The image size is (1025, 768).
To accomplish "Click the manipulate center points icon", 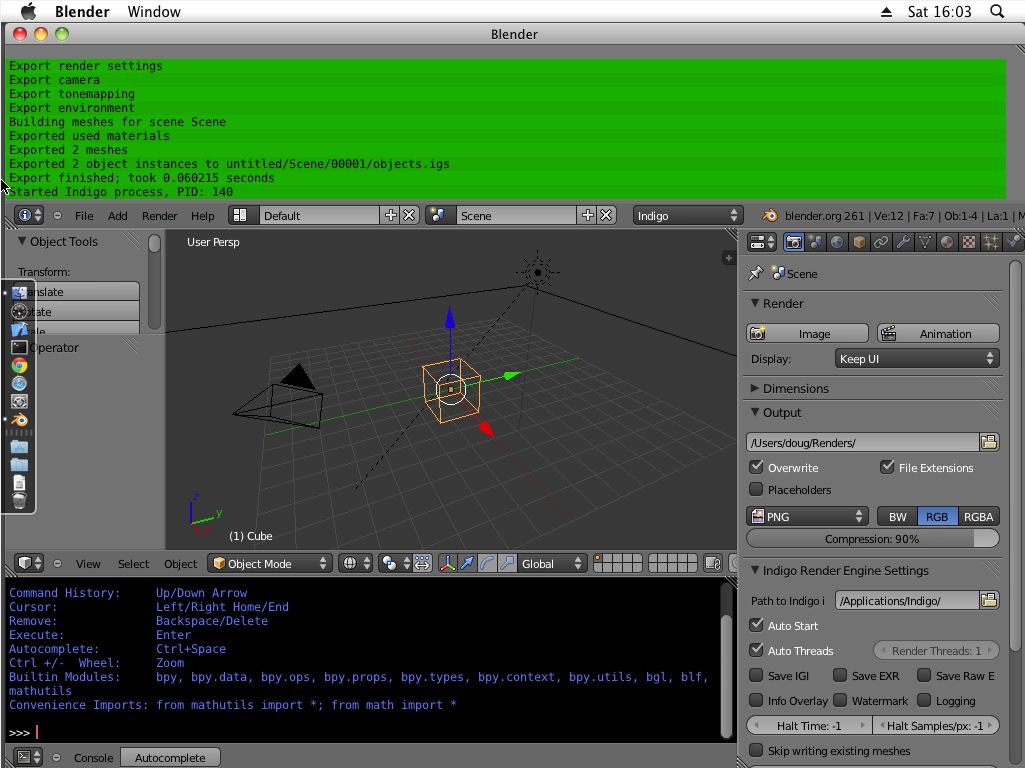I will click(422, 563).
